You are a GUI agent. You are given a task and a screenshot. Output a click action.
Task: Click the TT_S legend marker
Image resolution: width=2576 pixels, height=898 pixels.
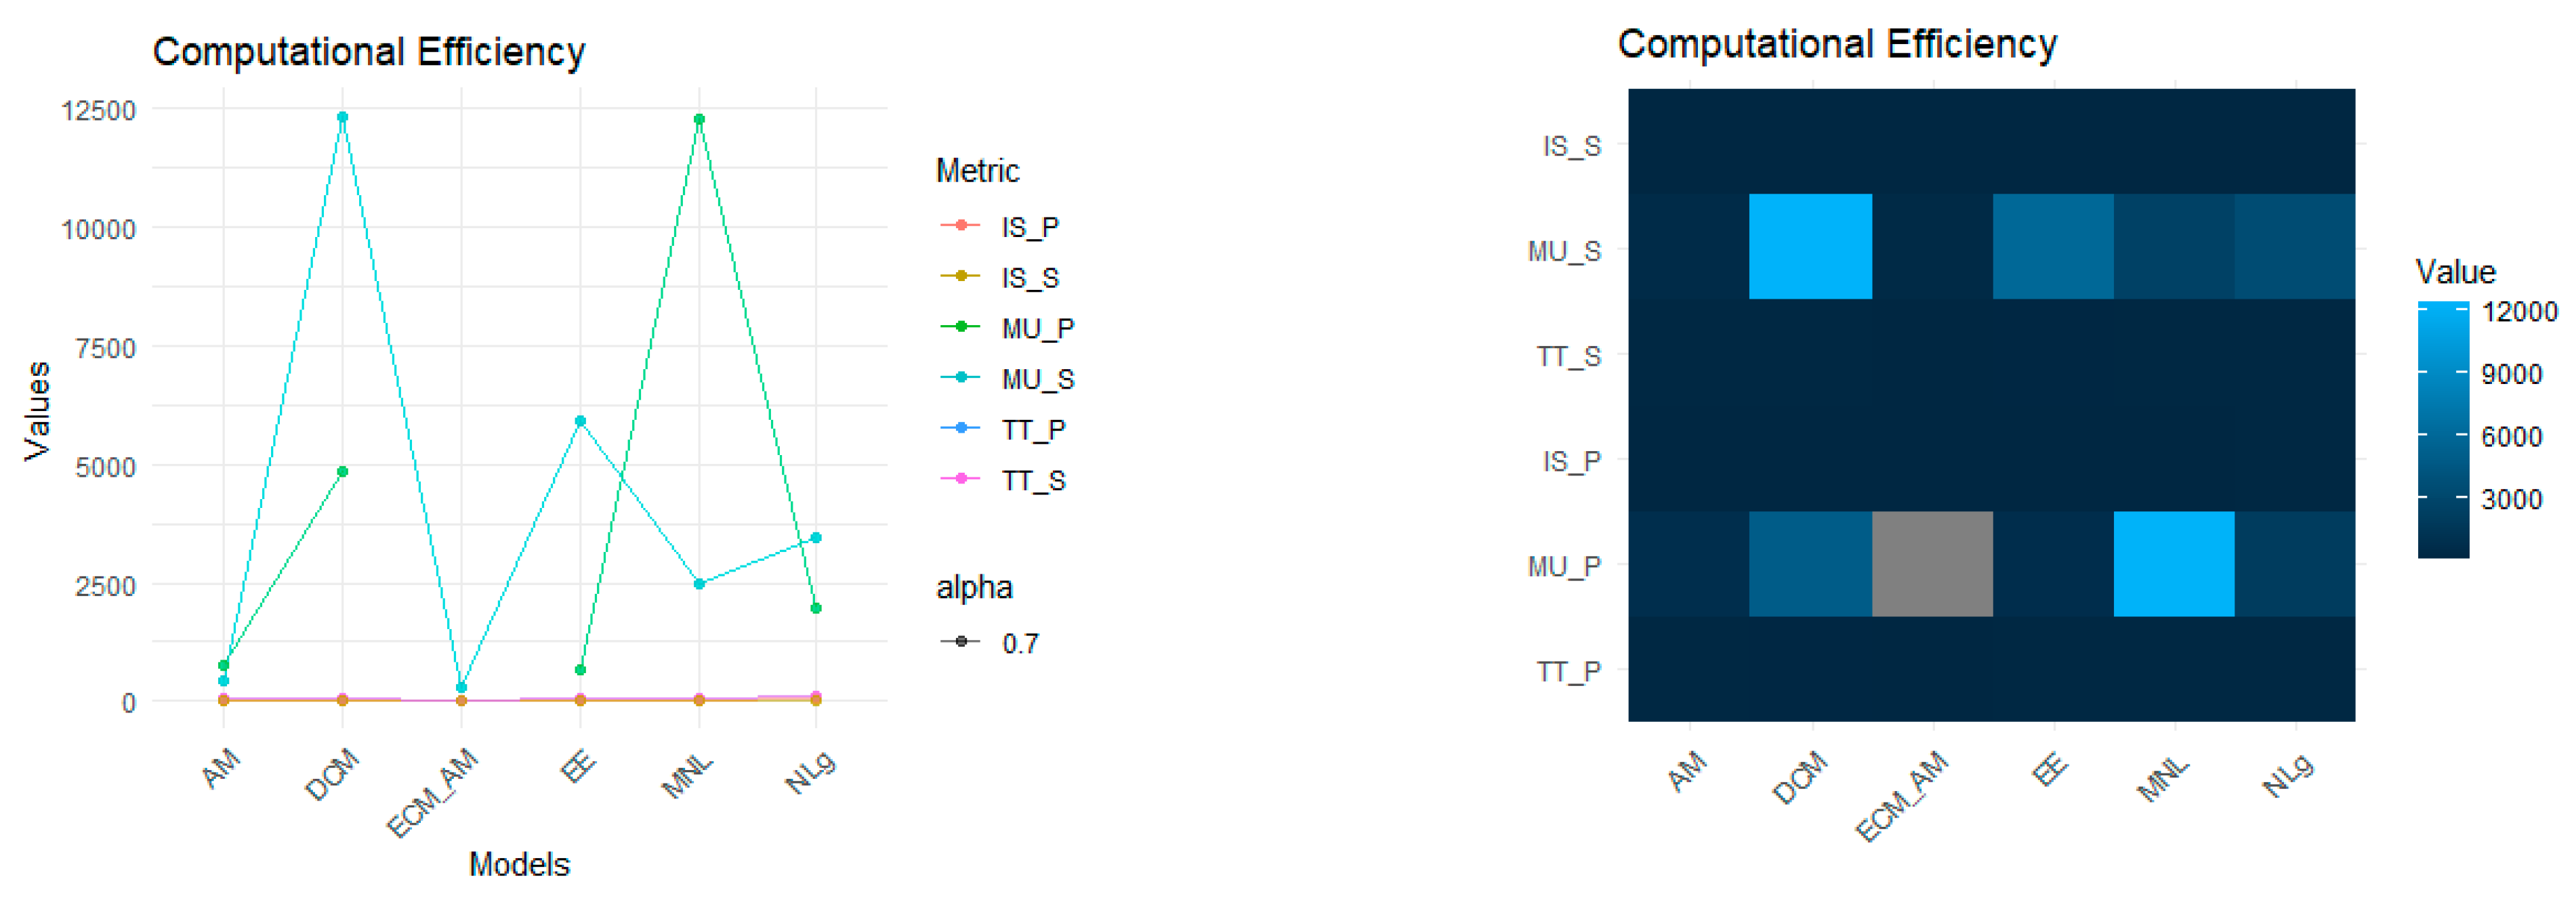click(960, 479)
